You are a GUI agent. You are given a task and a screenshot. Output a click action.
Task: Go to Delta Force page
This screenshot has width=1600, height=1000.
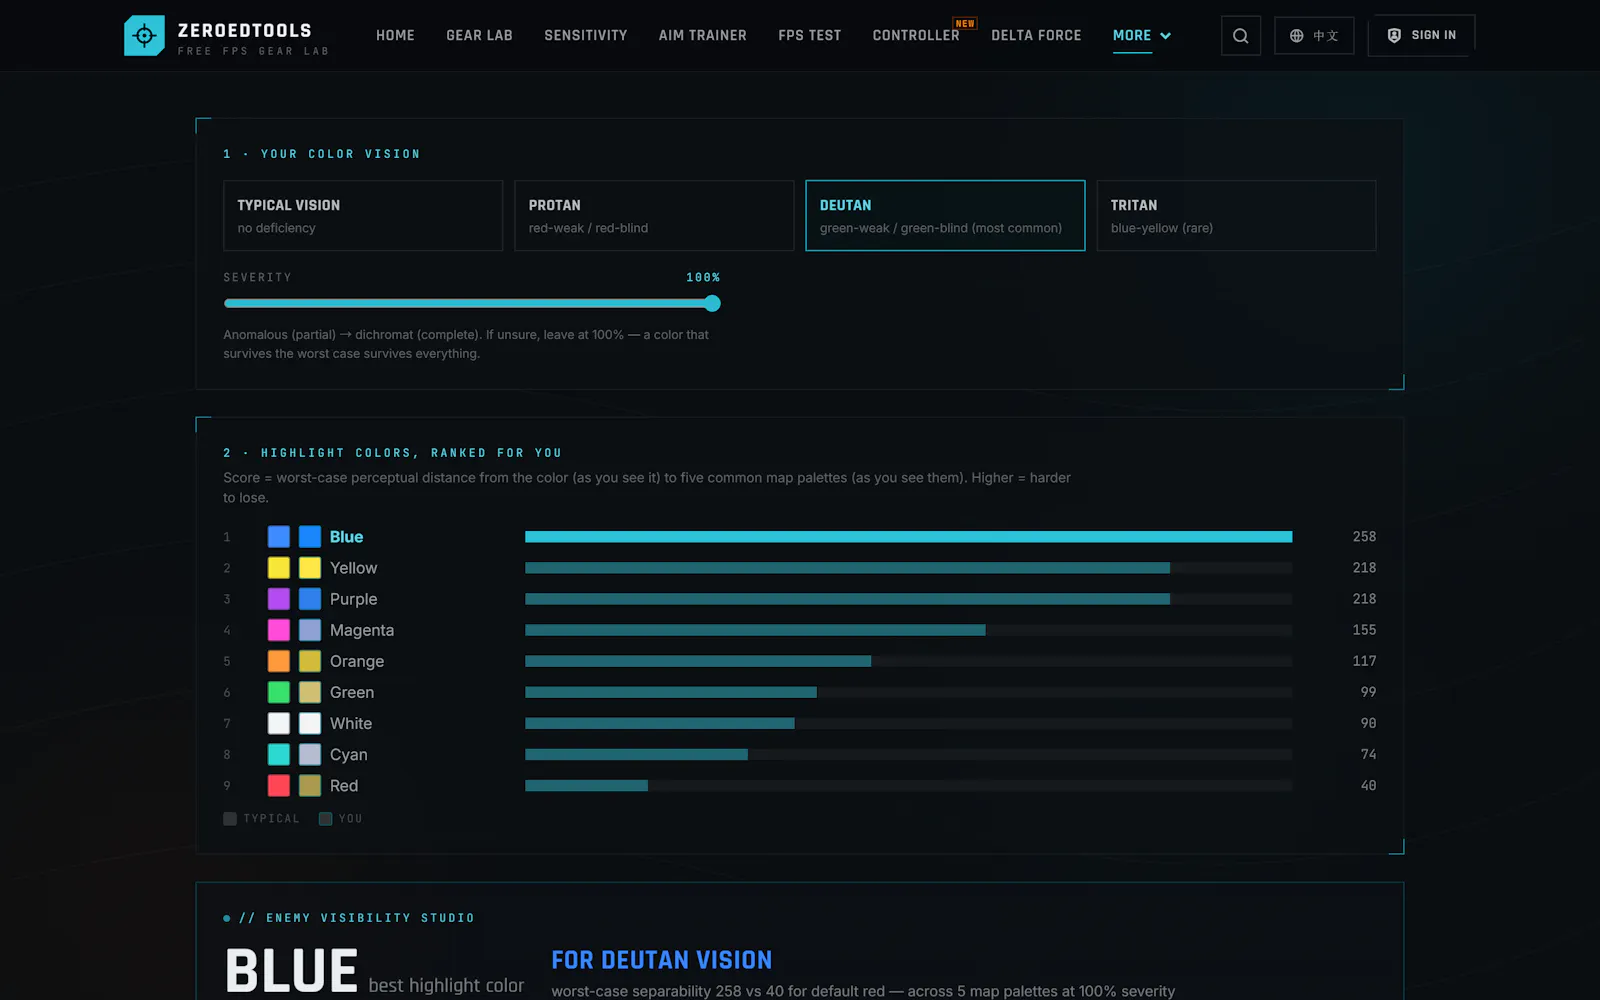coord(1036,35)
